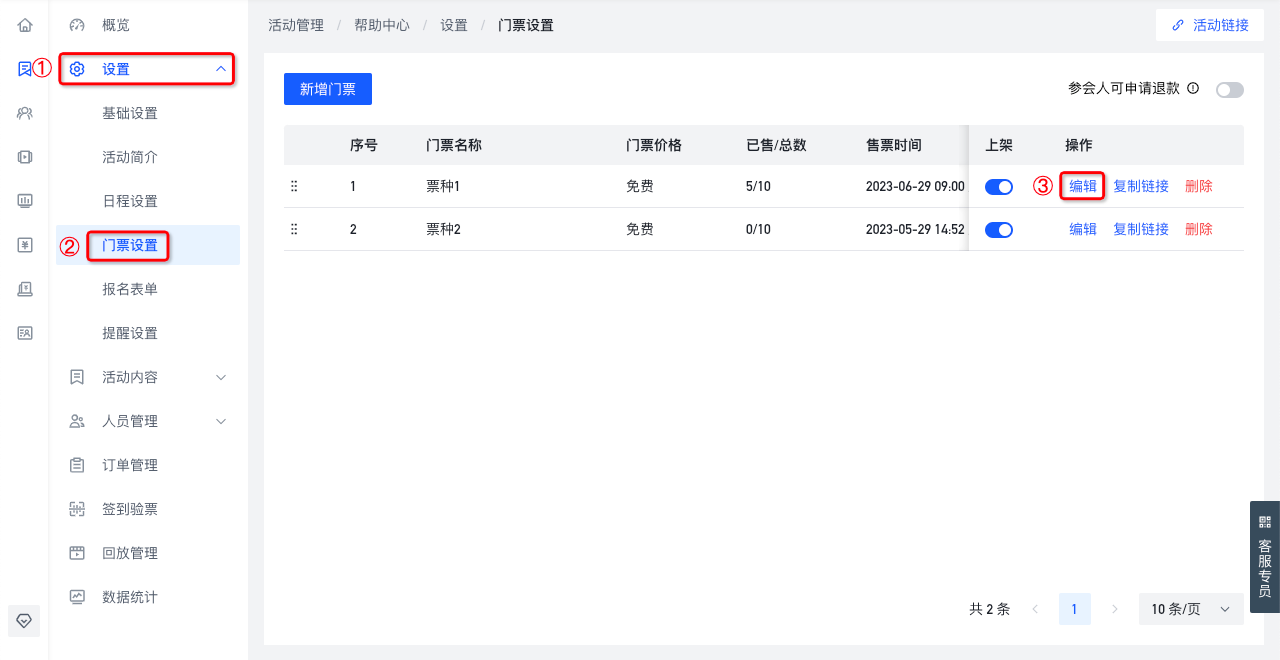Click the yen payment icon in left rail
This screenshot has width=1280, height=660.
pos(25,245)
